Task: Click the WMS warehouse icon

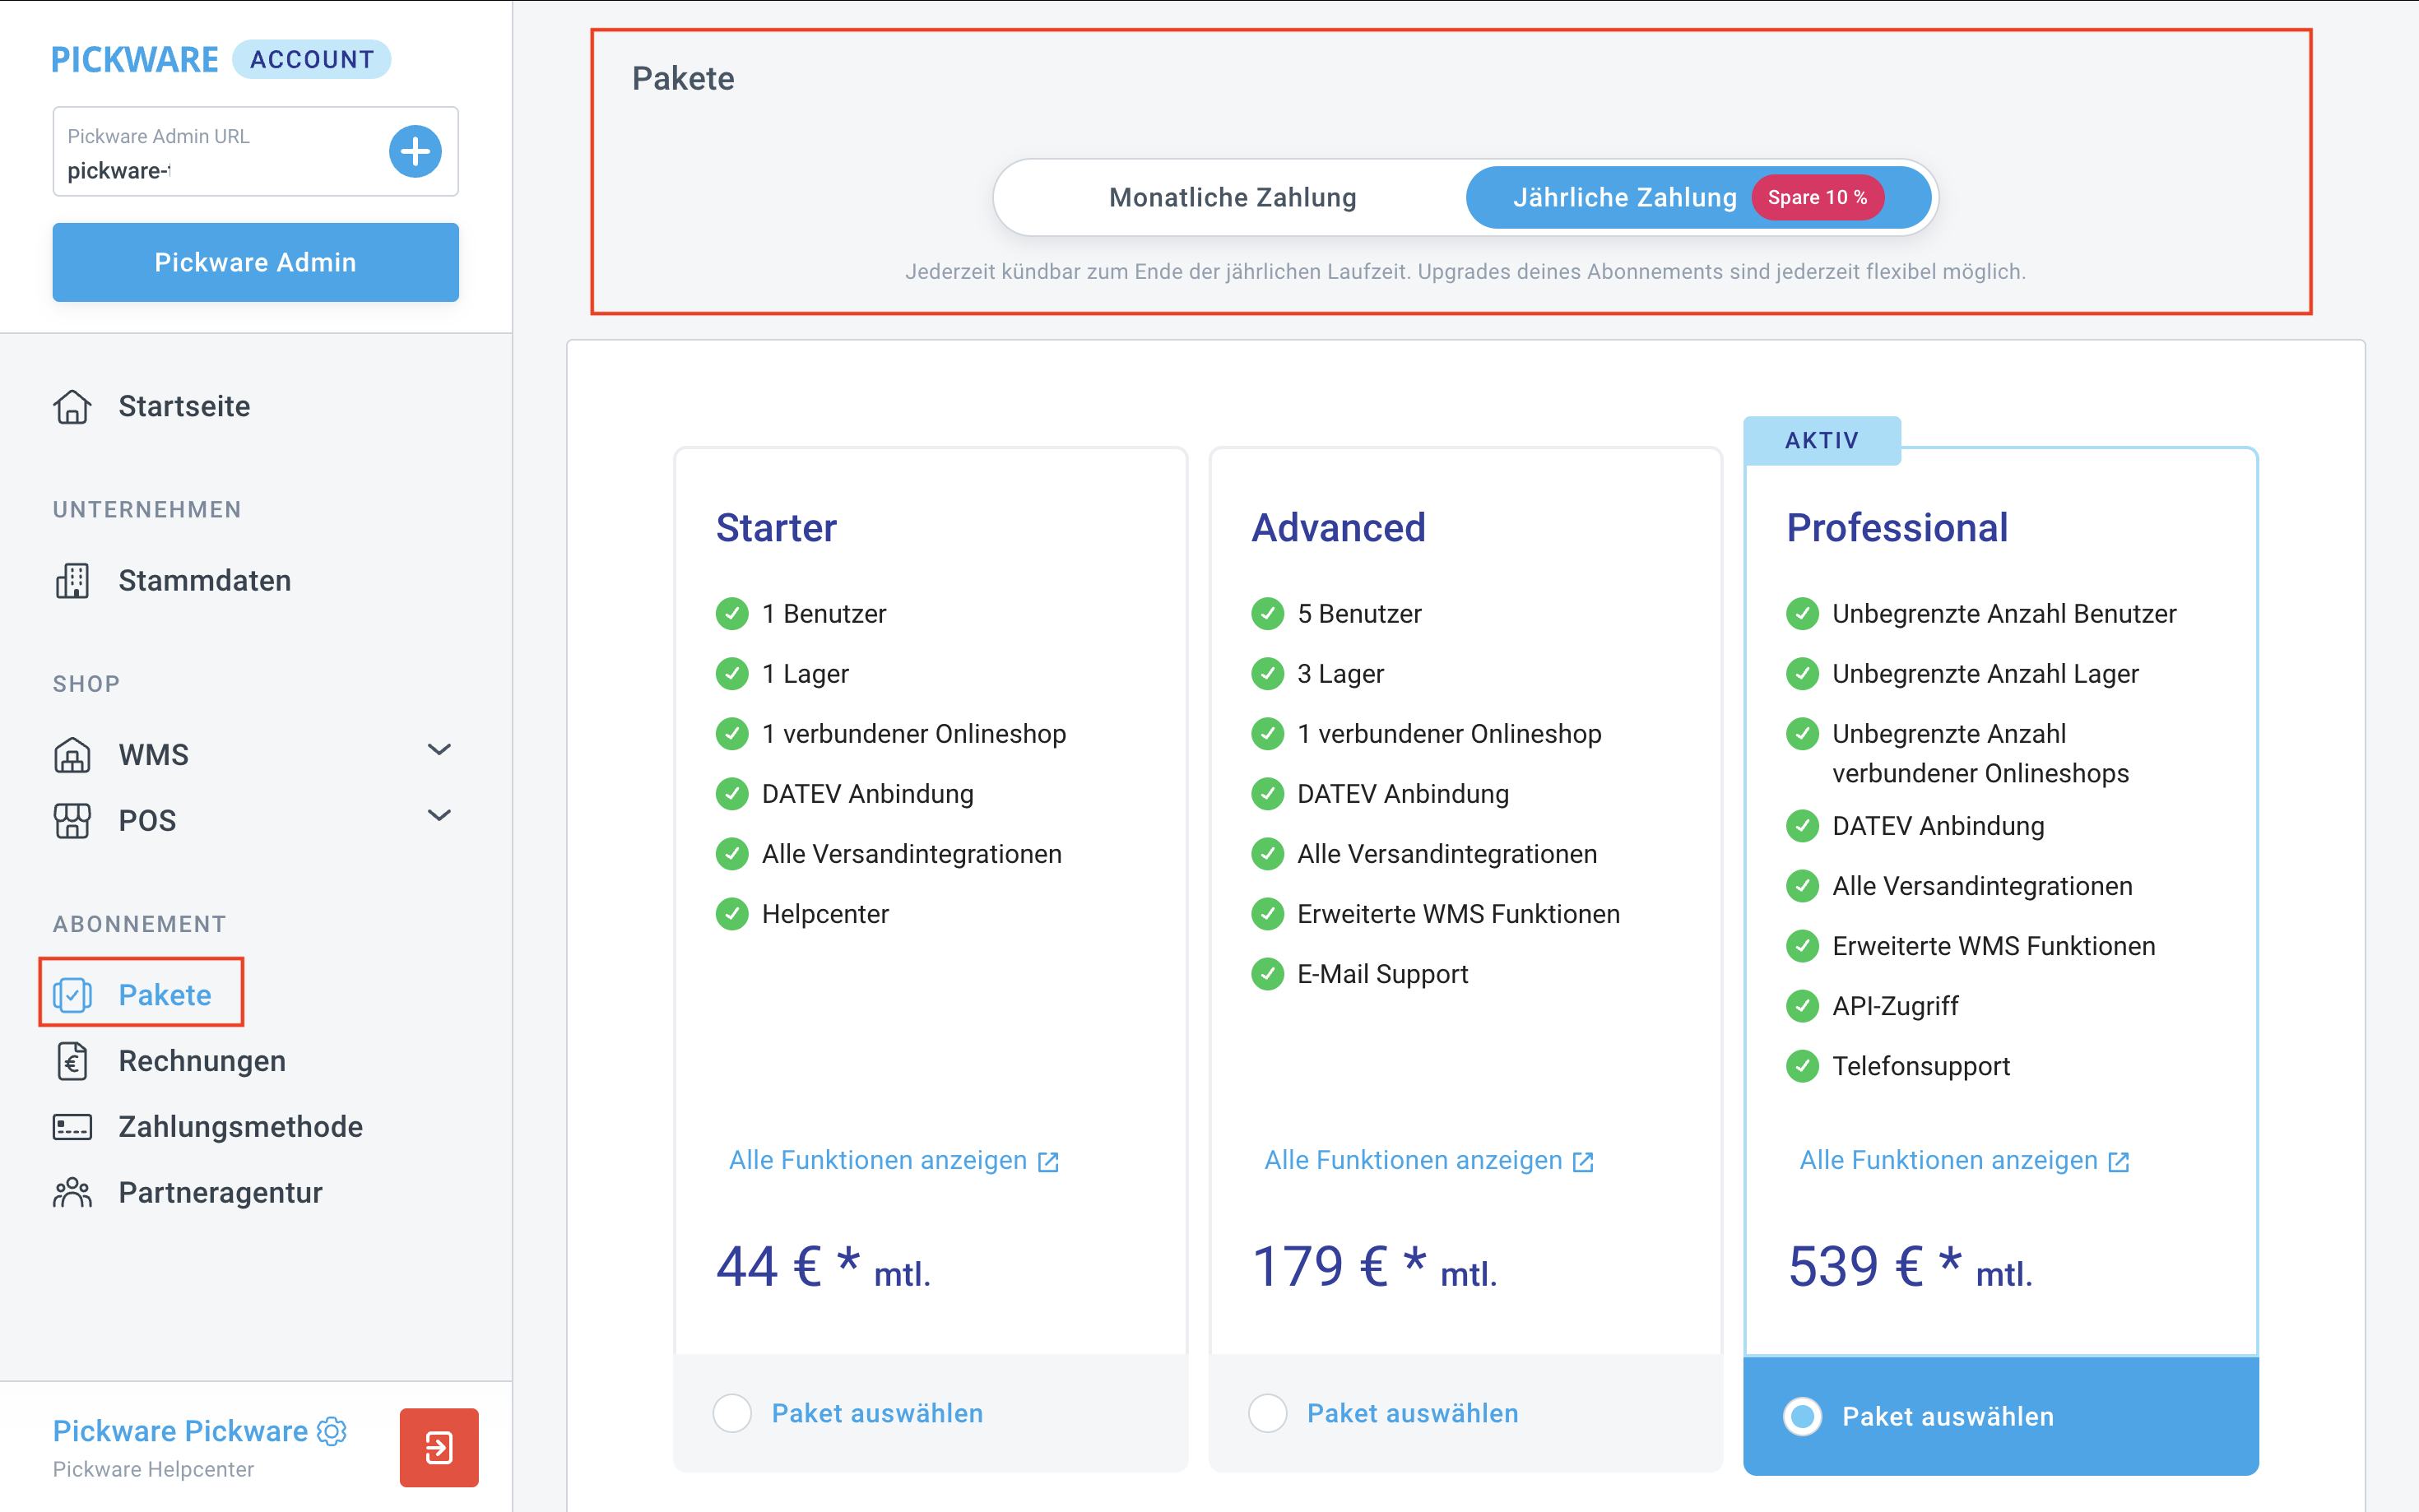Action: pos(72,754)
